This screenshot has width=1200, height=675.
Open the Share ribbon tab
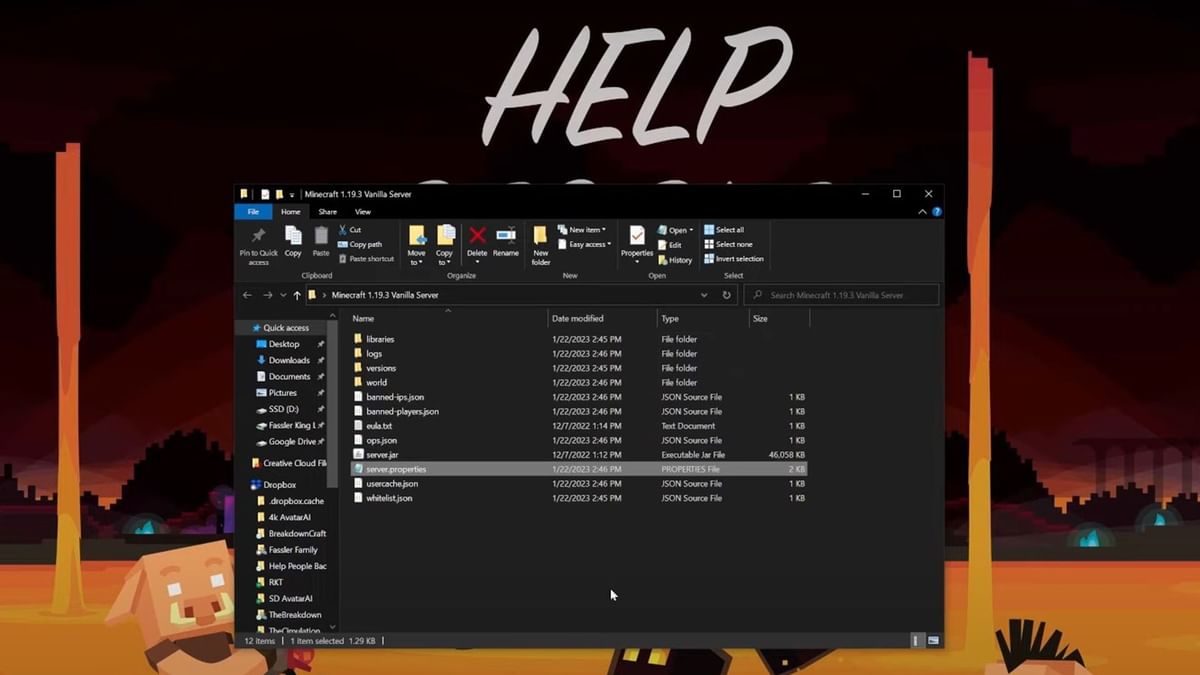pyautogui.click(x=327, y=212)
